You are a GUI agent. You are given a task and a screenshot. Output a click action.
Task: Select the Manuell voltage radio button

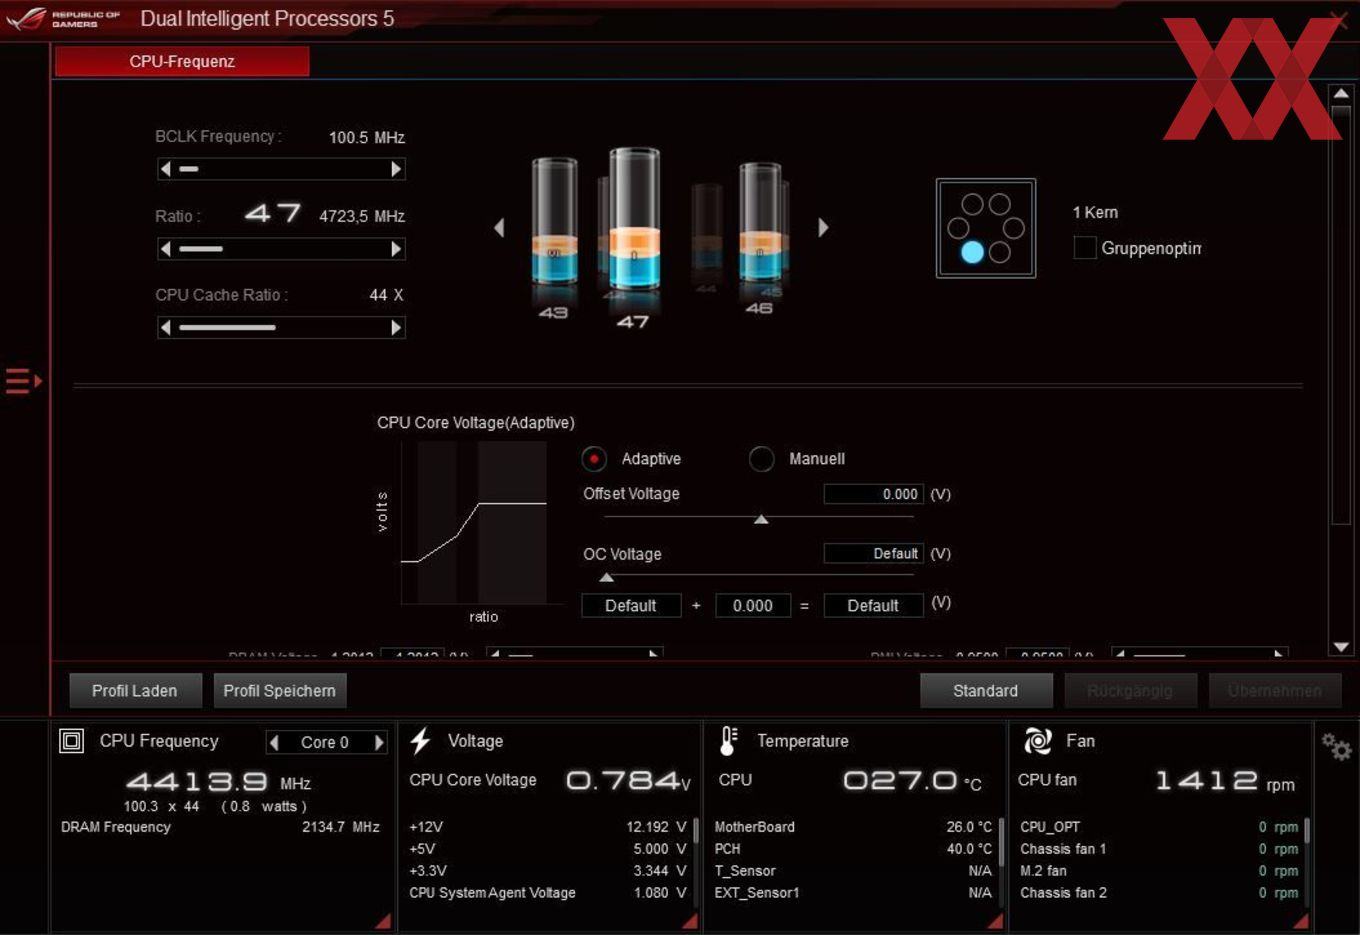click(761, 459)
